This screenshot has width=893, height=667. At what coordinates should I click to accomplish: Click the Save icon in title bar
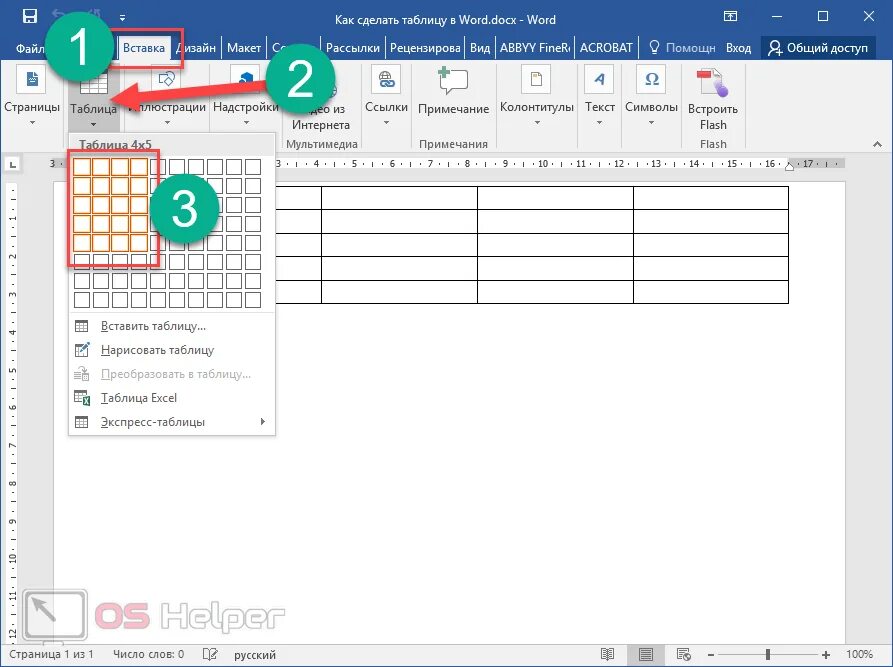[x=30, y=17]
